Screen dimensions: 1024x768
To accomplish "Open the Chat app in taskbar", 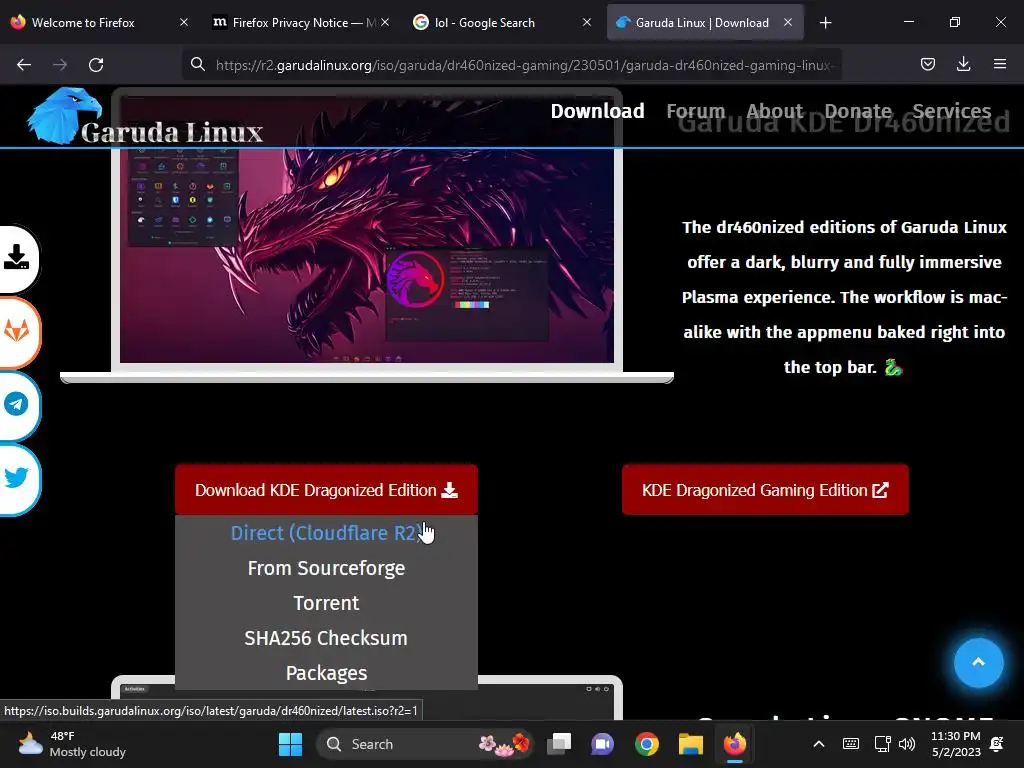I will [x=602, y=744].
